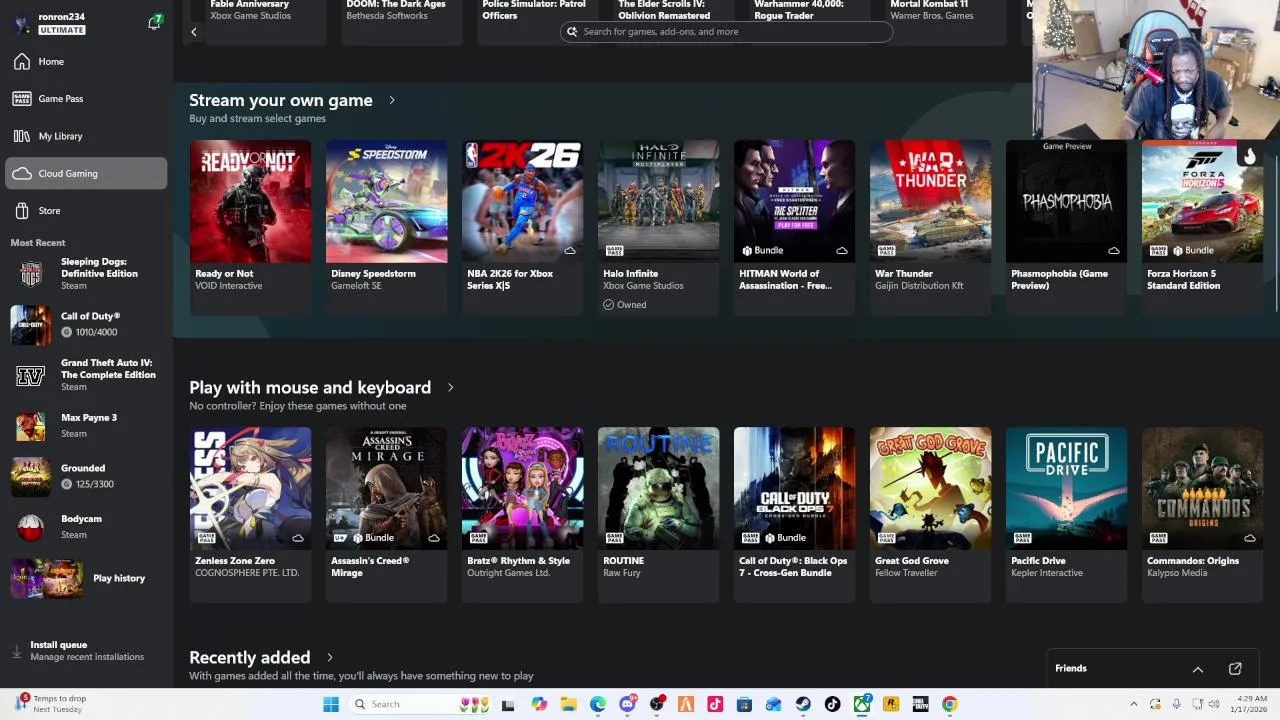
Task: Expand the Stream your own game section
Action: coord(392,101)
